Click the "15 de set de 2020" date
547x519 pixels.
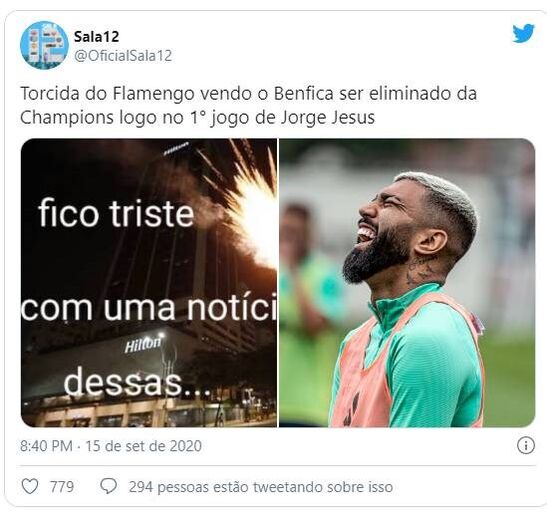coord(144,446)
